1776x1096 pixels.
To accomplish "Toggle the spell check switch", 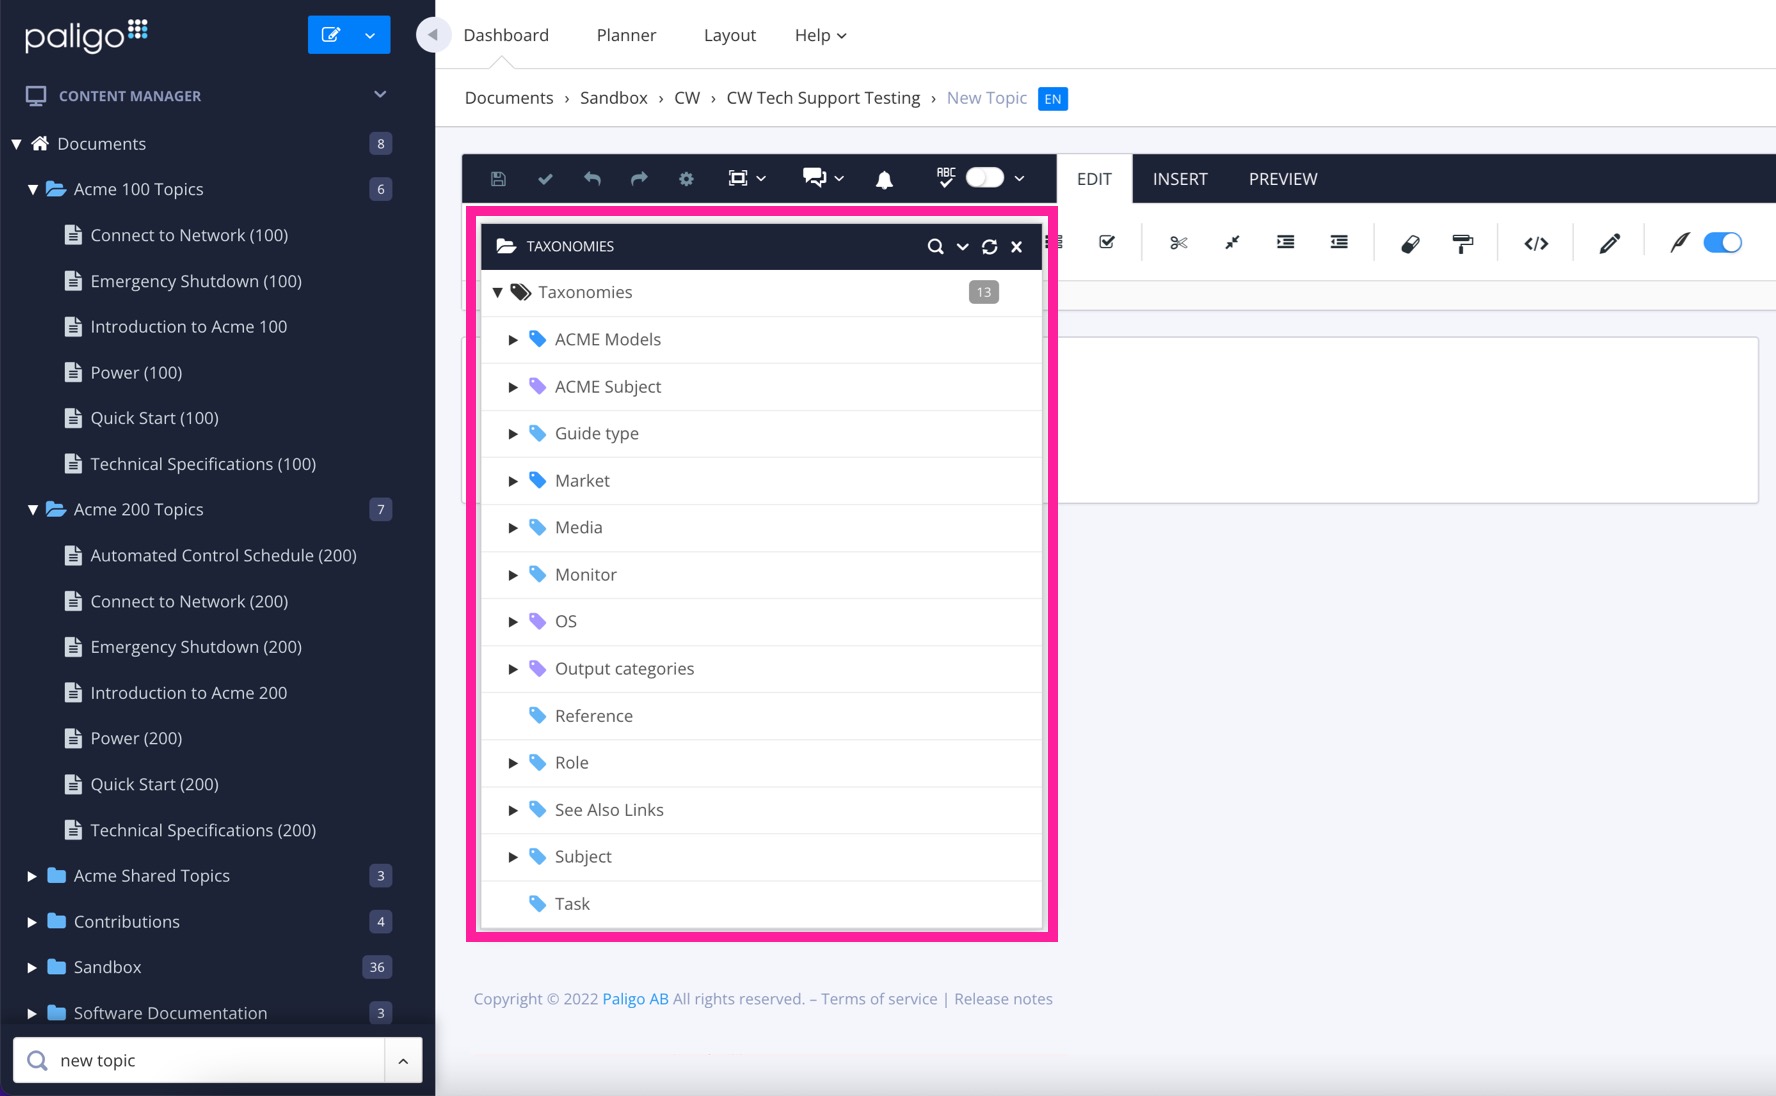I will point(984,177).
